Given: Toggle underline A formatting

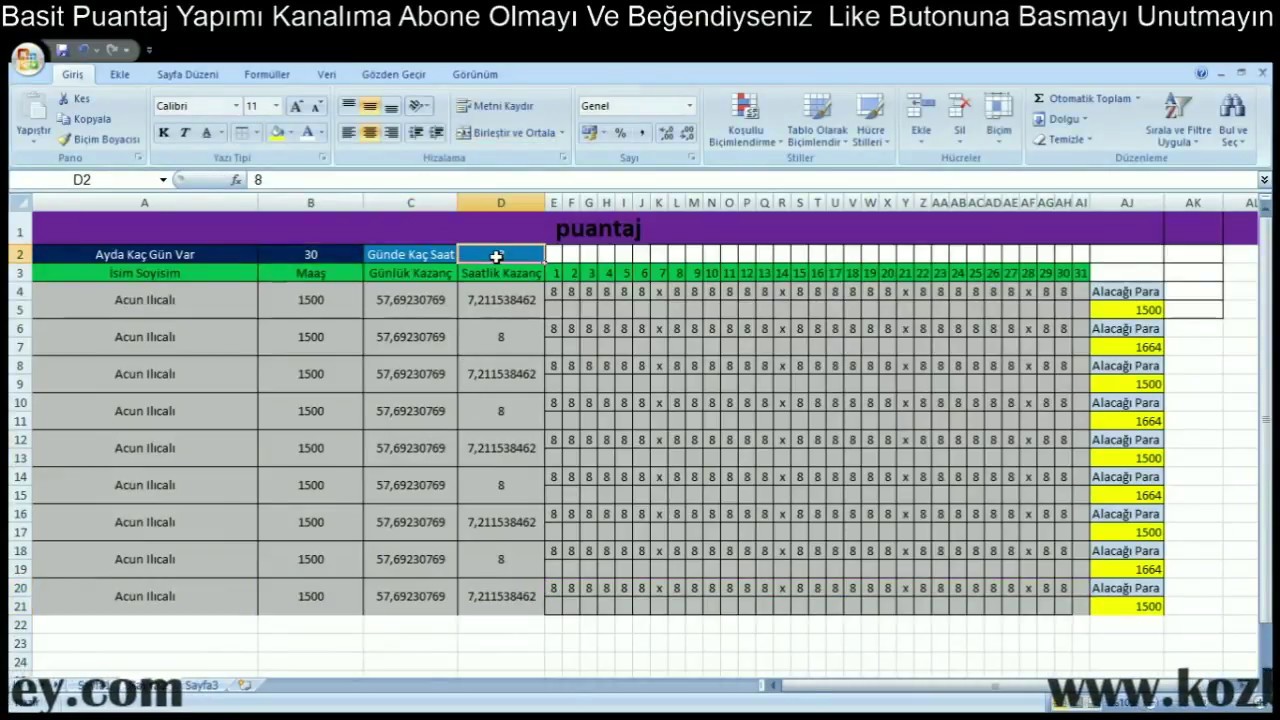Looking at the screenshot, I should tap(206, 132).
